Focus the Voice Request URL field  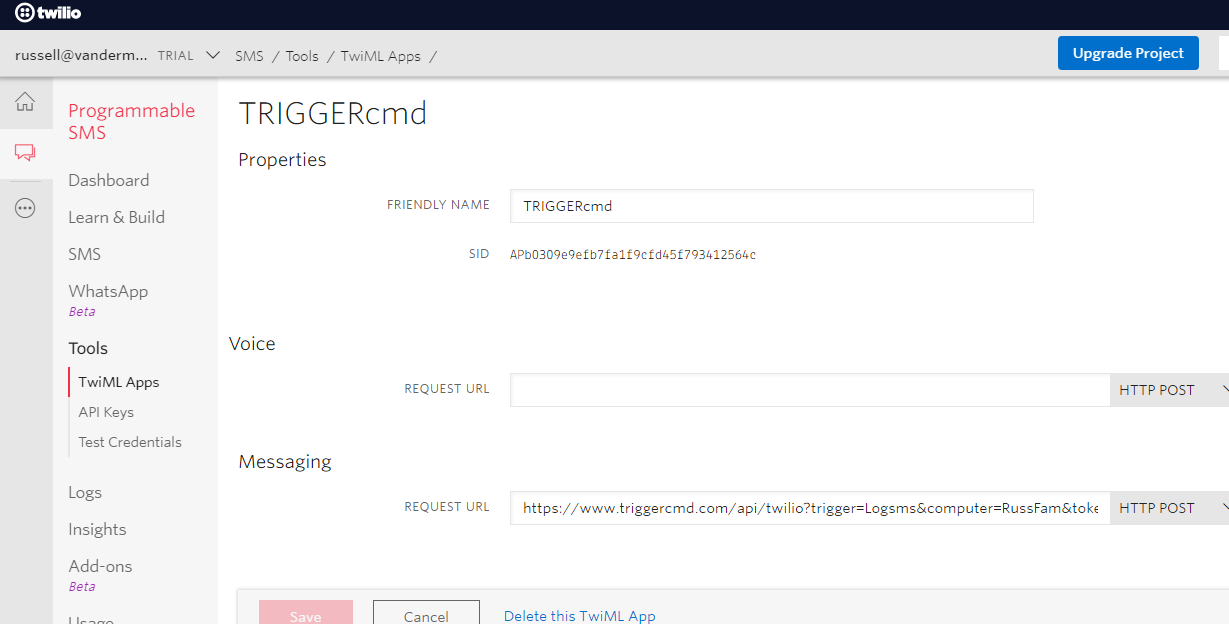point(810,390)
